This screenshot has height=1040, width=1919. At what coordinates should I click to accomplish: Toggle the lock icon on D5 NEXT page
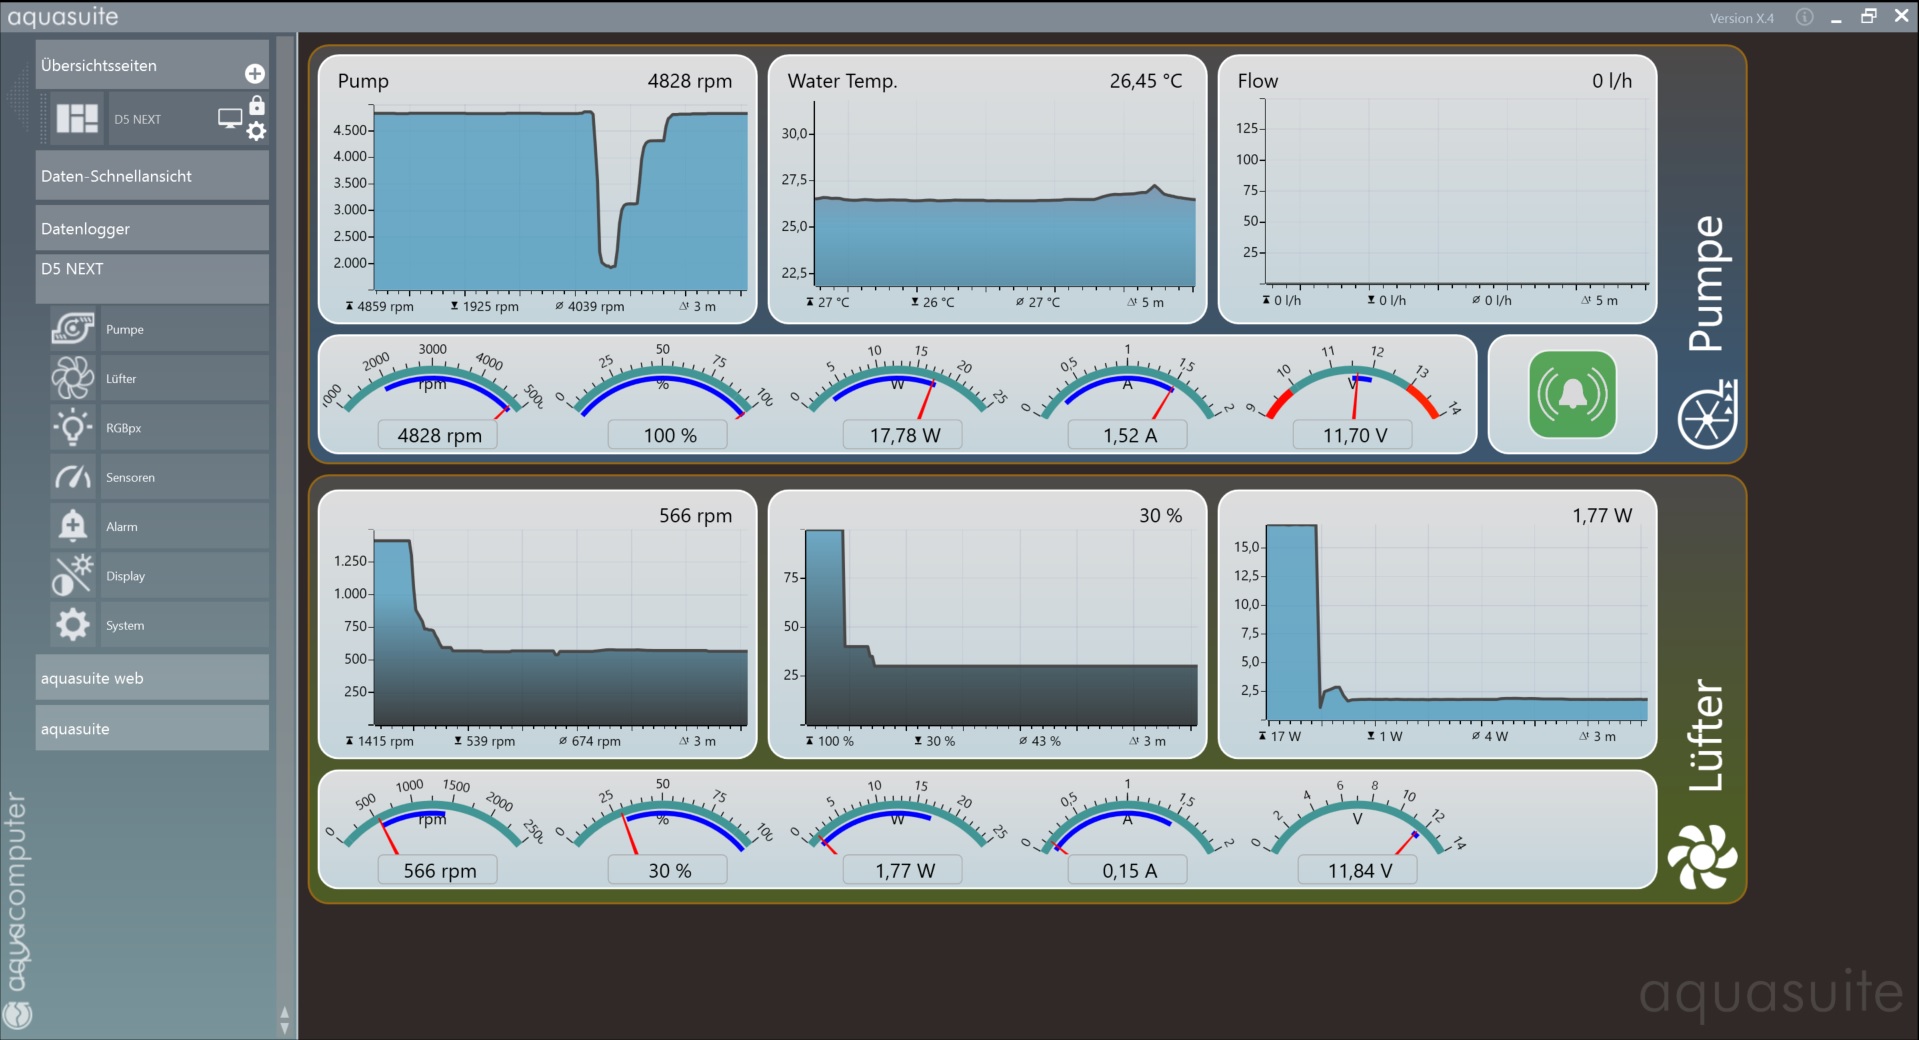[257, 105]
